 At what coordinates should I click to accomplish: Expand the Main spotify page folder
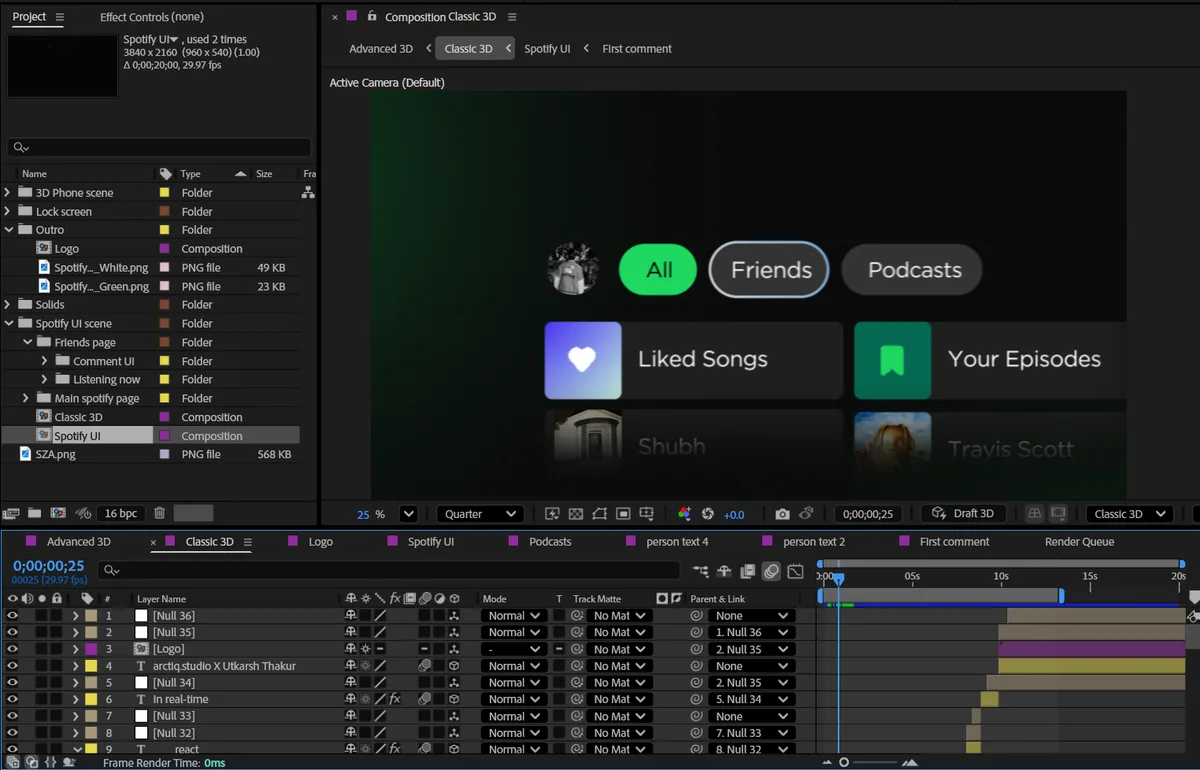[x=27, y=398]
